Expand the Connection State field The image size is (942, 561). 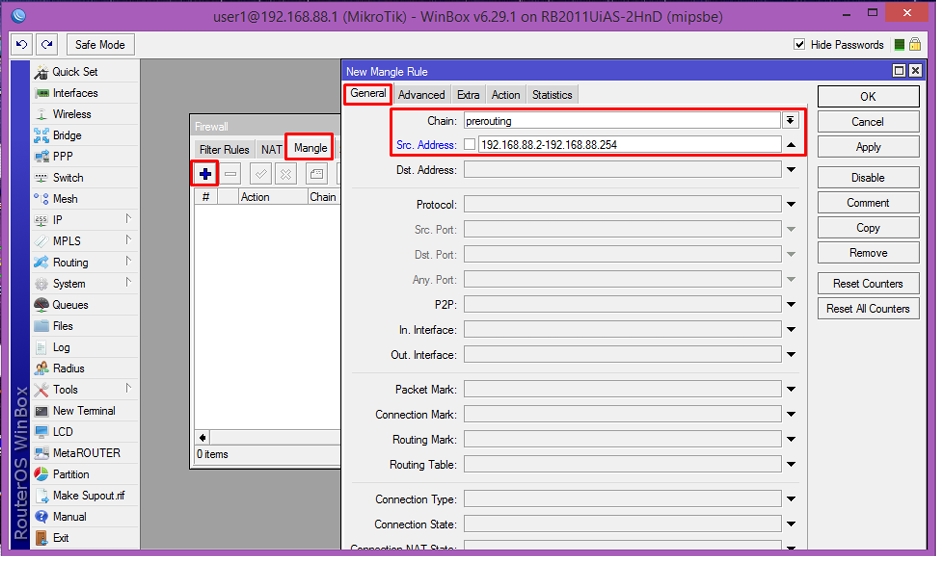[791, 524]
